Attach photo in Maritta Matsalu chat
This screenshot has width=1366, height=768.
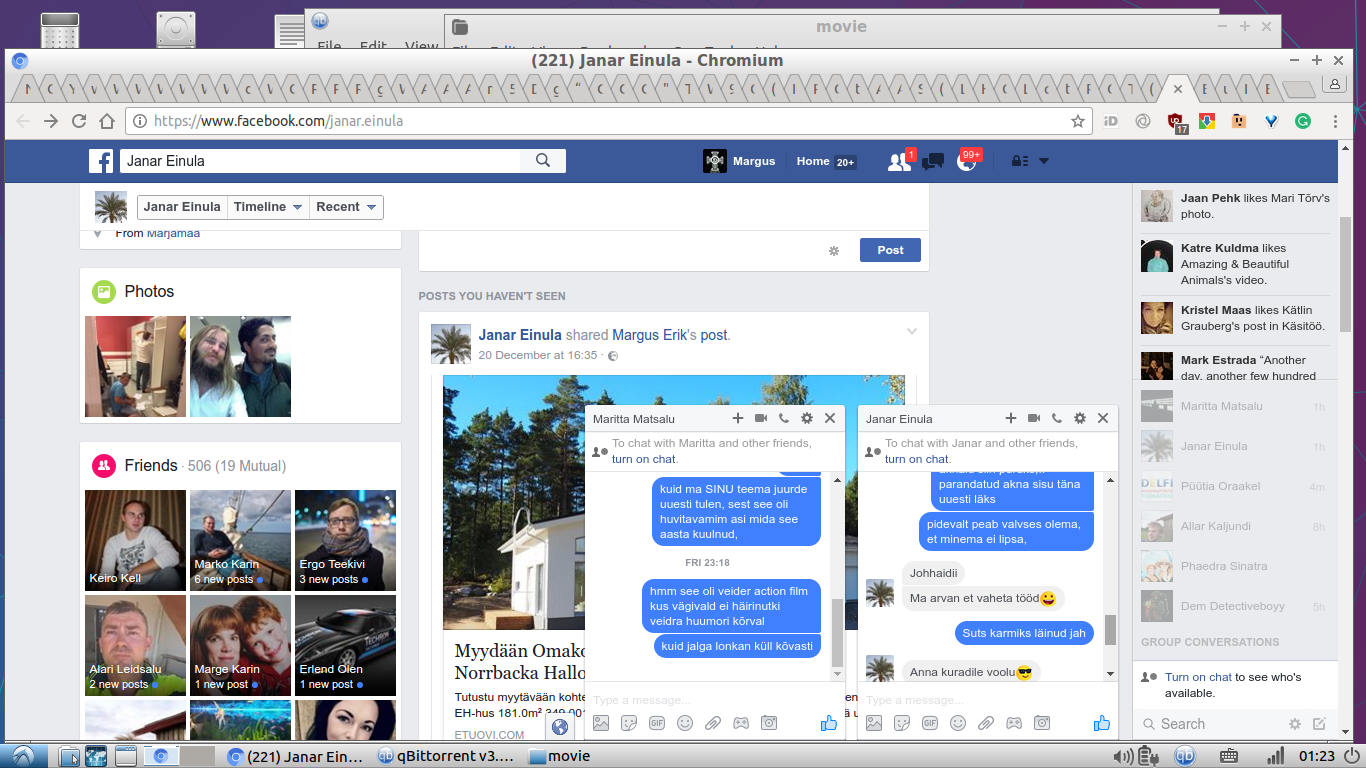(601, 723)
